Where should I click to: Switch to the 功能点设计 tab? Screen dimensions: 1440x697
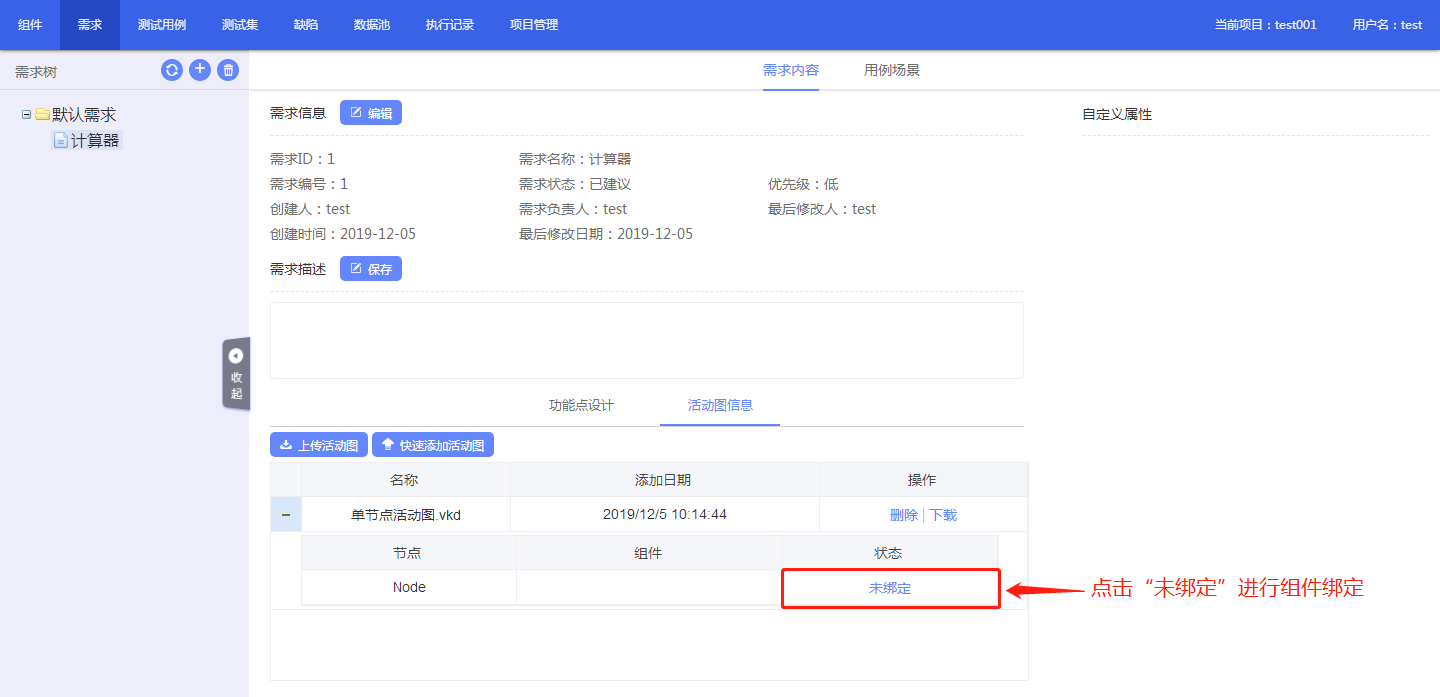click(x=581, y=405)
